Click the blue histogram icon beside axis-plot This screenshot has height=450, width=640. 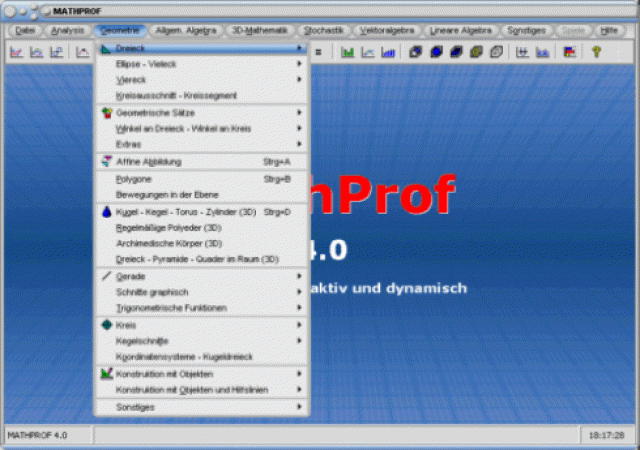(542, 52)
